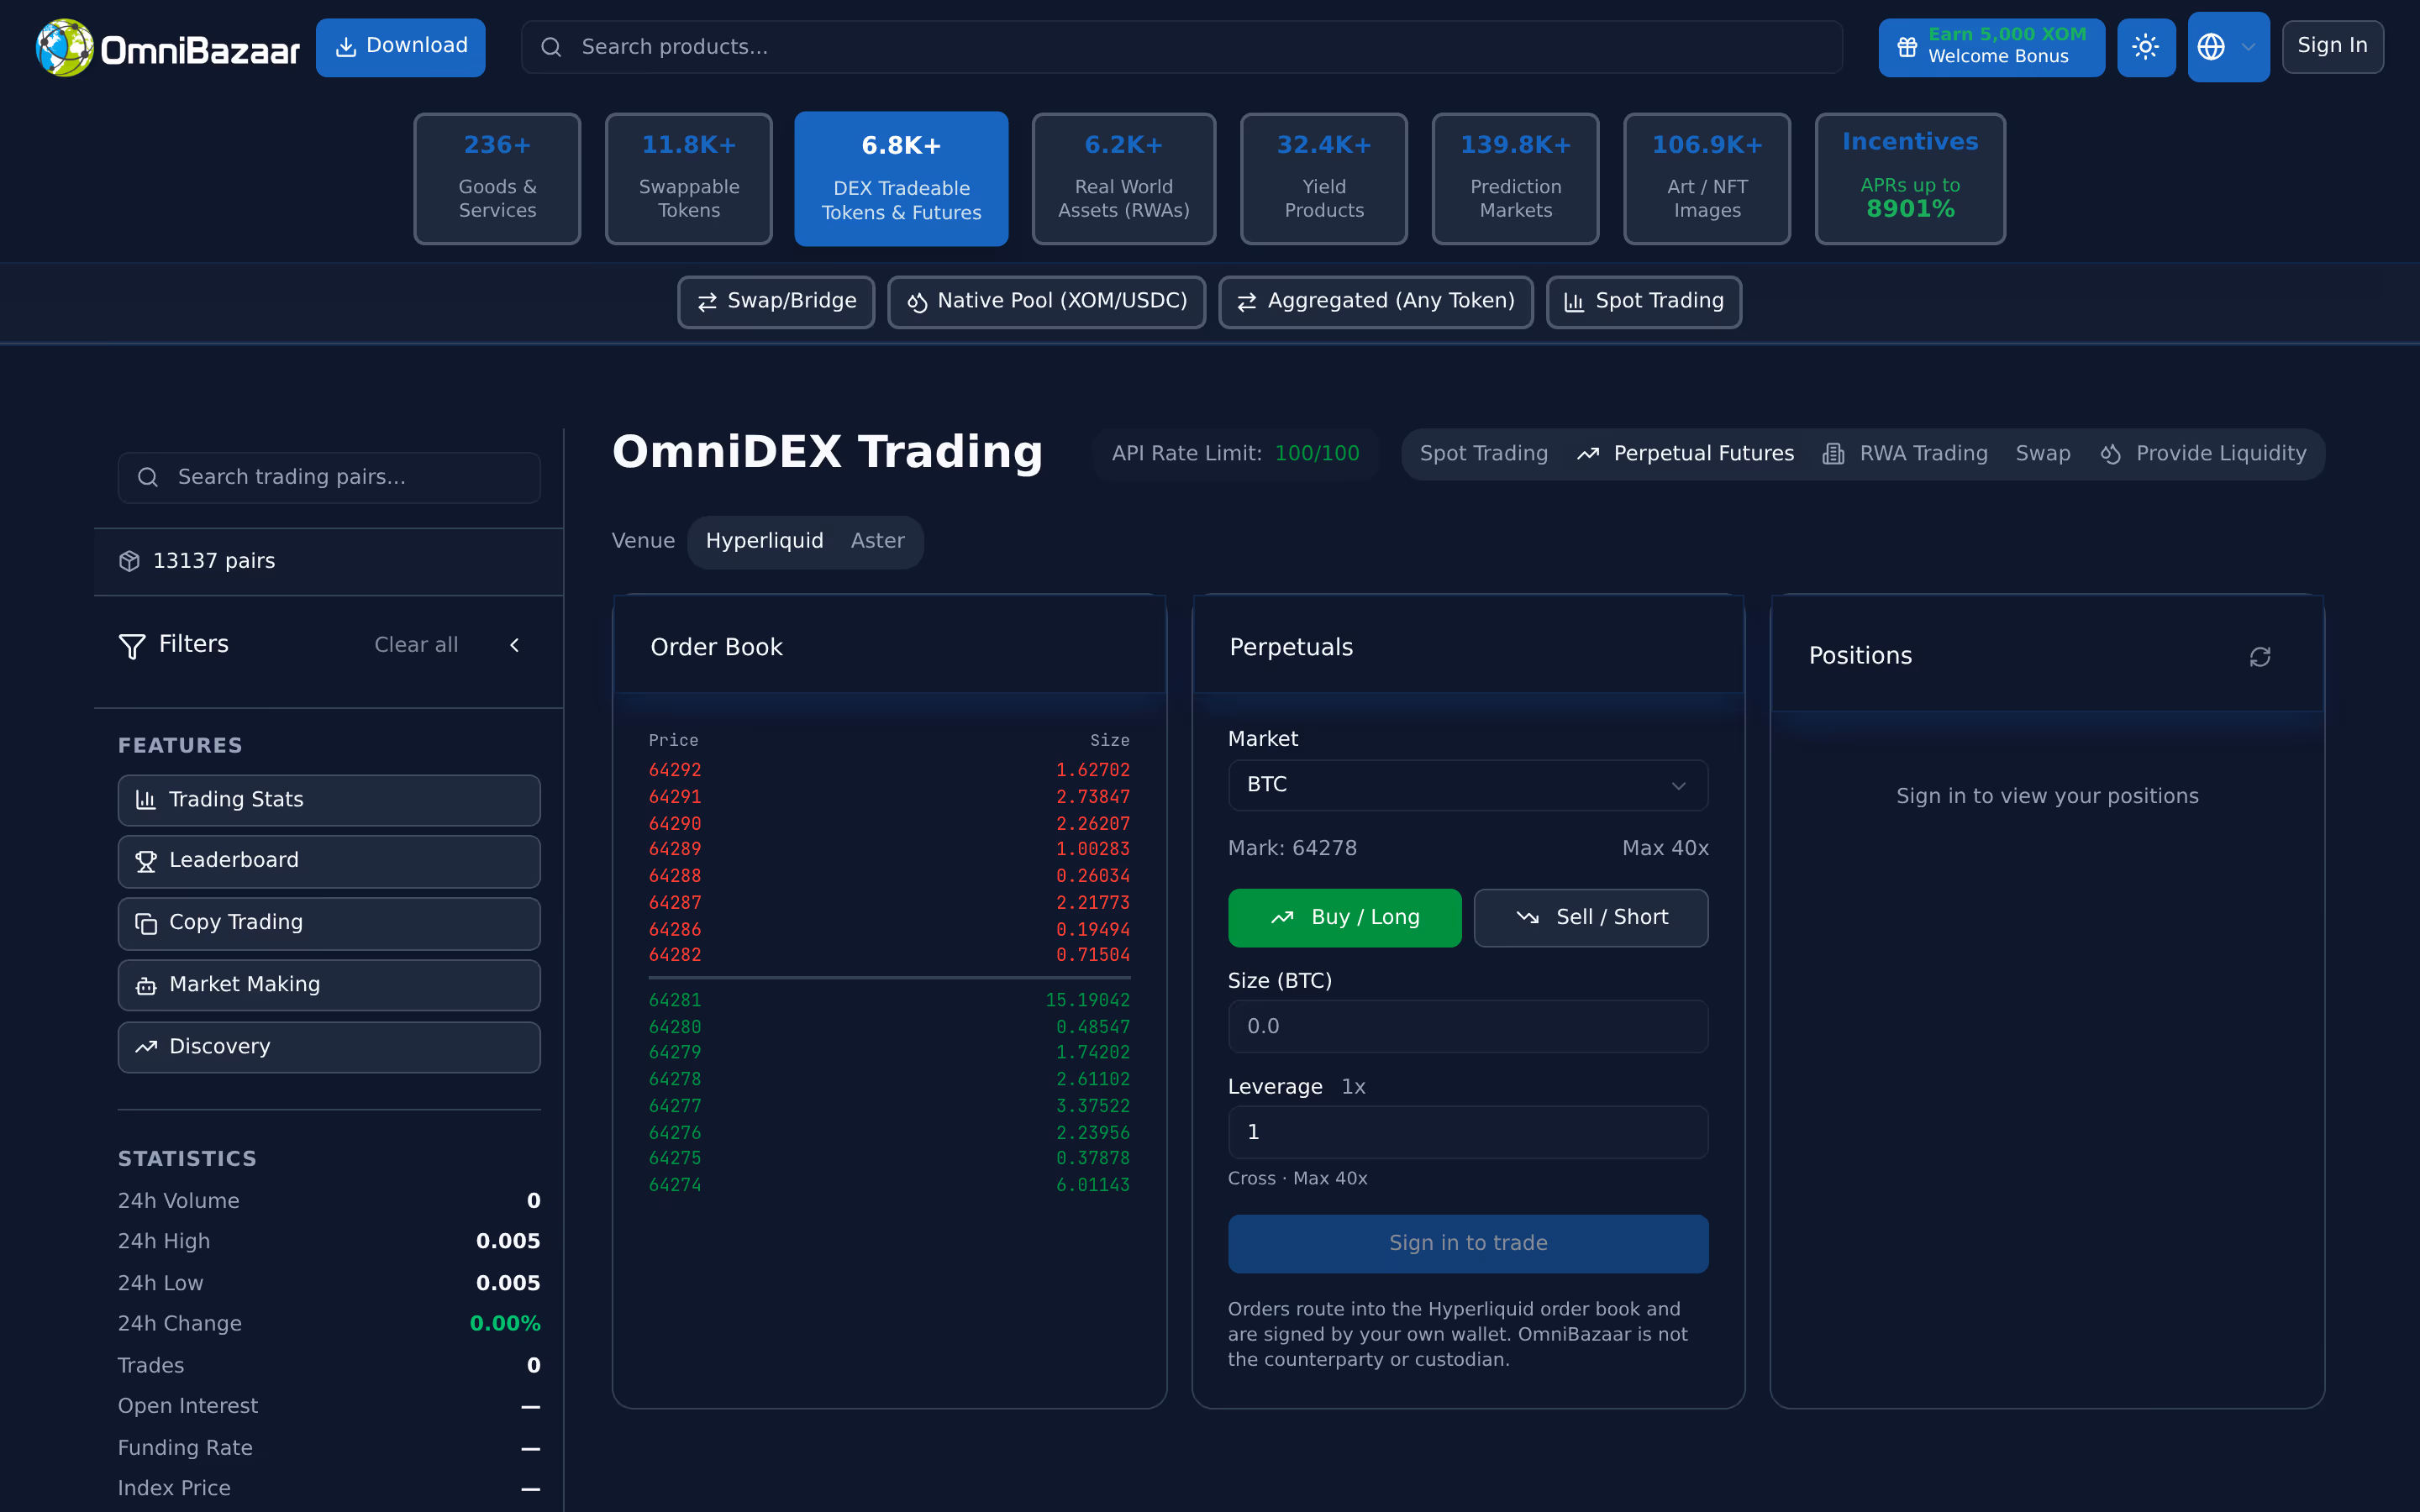Screen dimensions: 2420x1512
Task: Click the Size (BTC) input field
Action: coord(1468,1027)
